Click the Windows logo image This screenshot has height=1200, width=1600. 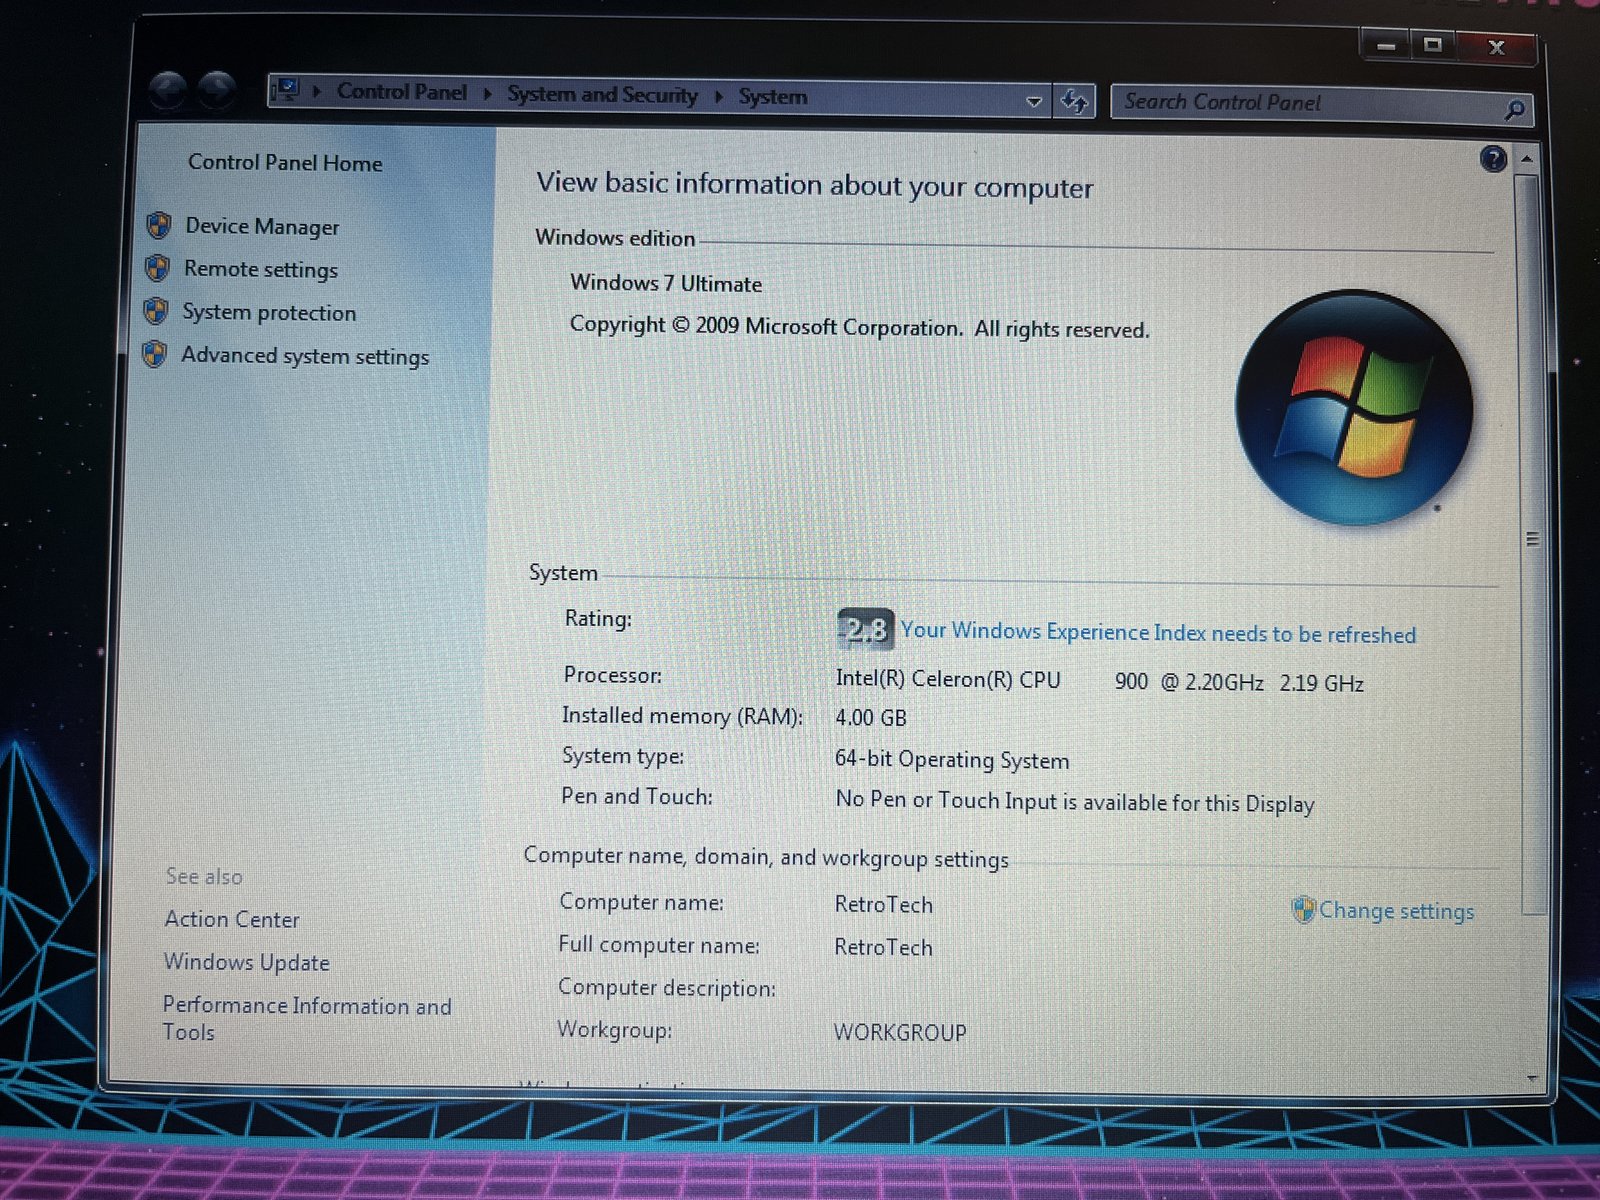click(1353, 407)
